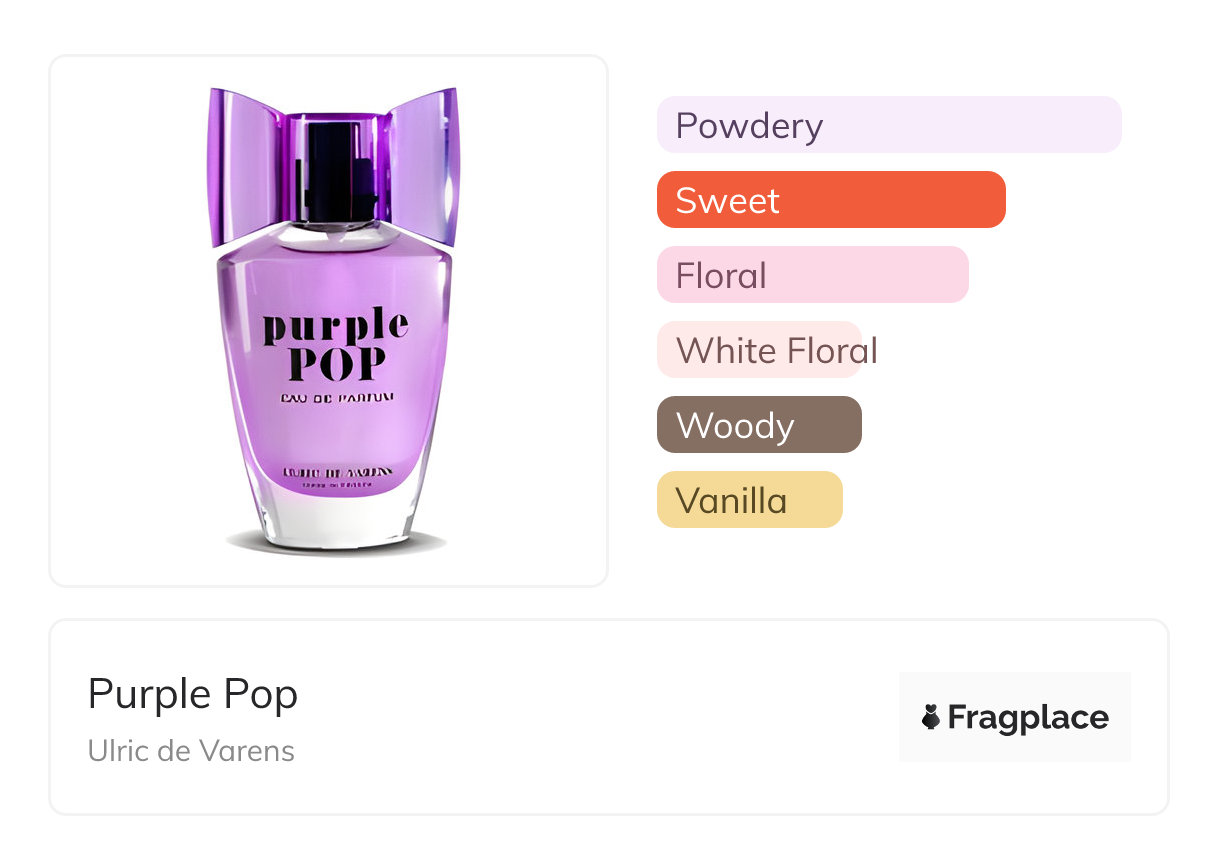
Task: Click the black spray nozzle on the bottle
Action: click(x=334, y=168)
